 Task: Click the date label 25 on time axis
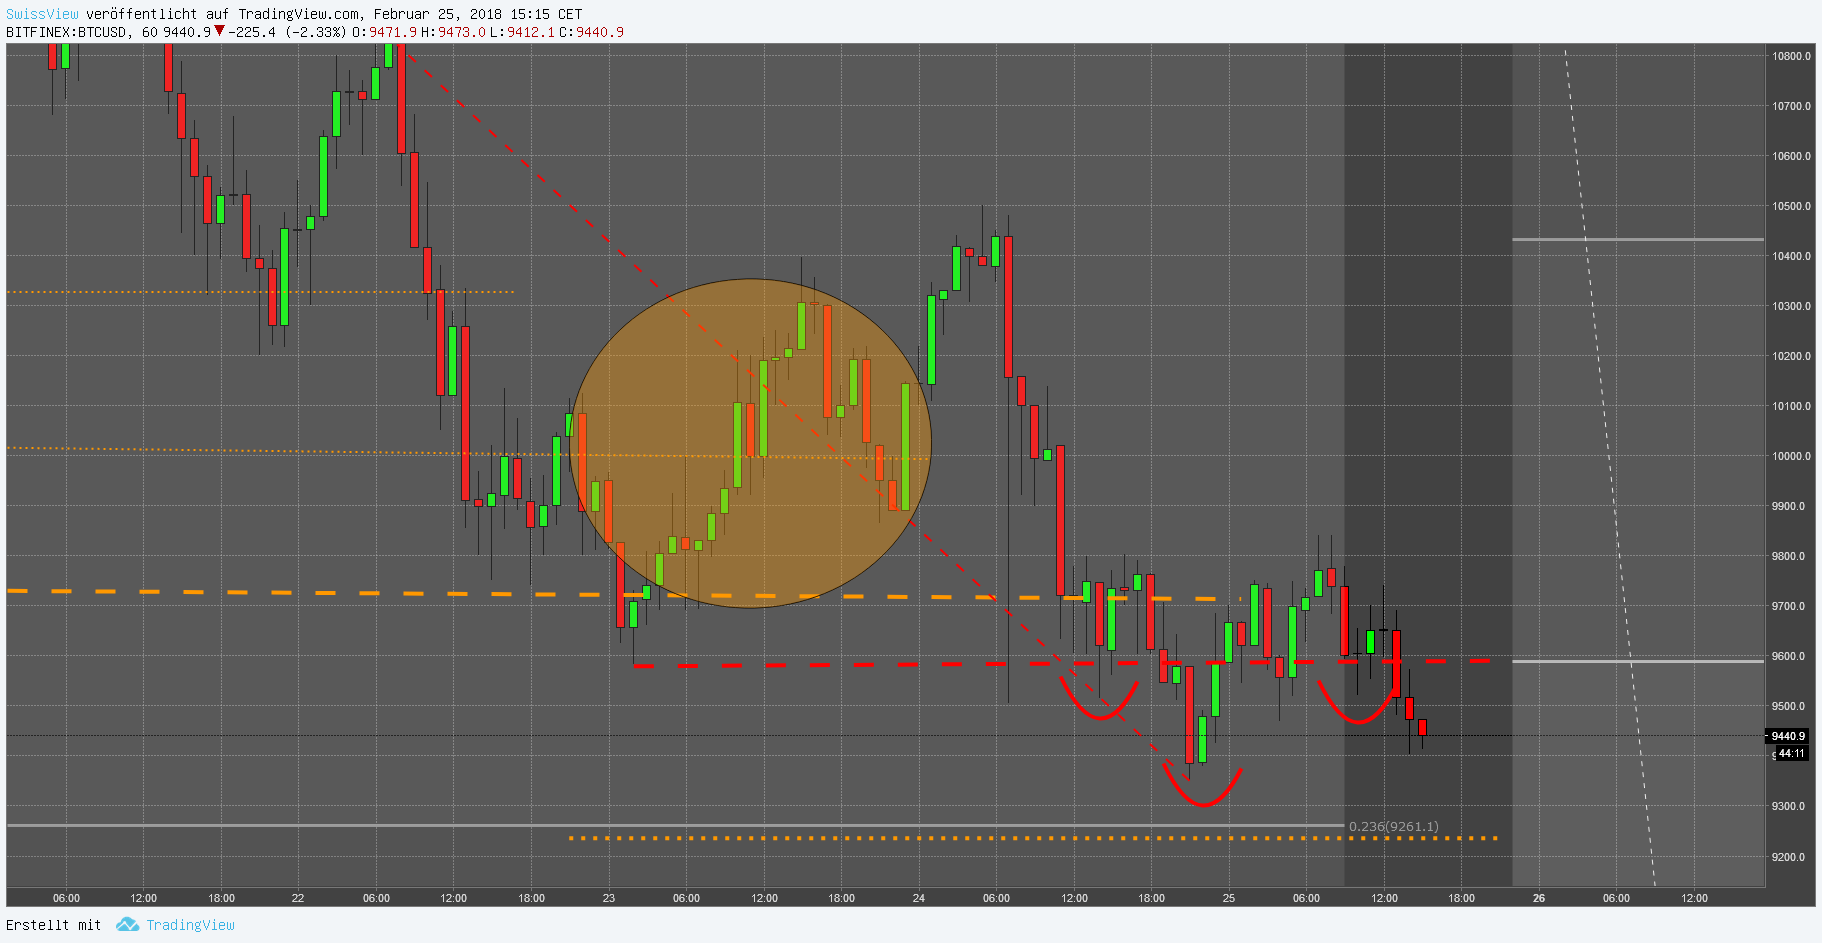pyautogui.click(x=1228, y=898)
